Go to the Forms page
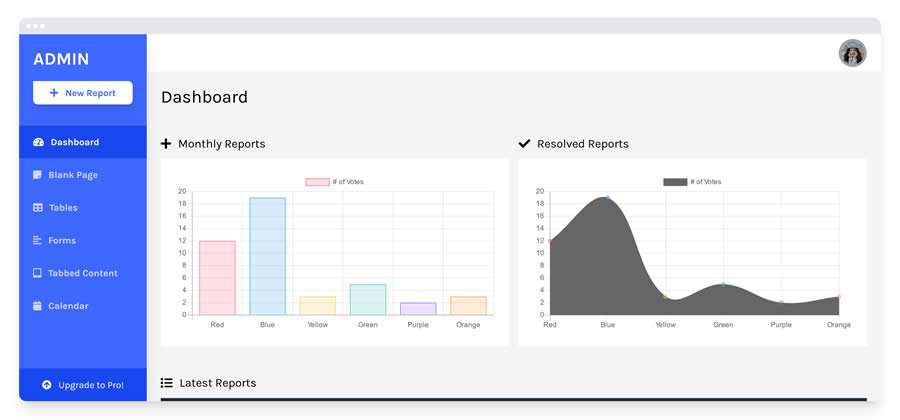Screen dimensions: 900x420 (x=62, y=241)
